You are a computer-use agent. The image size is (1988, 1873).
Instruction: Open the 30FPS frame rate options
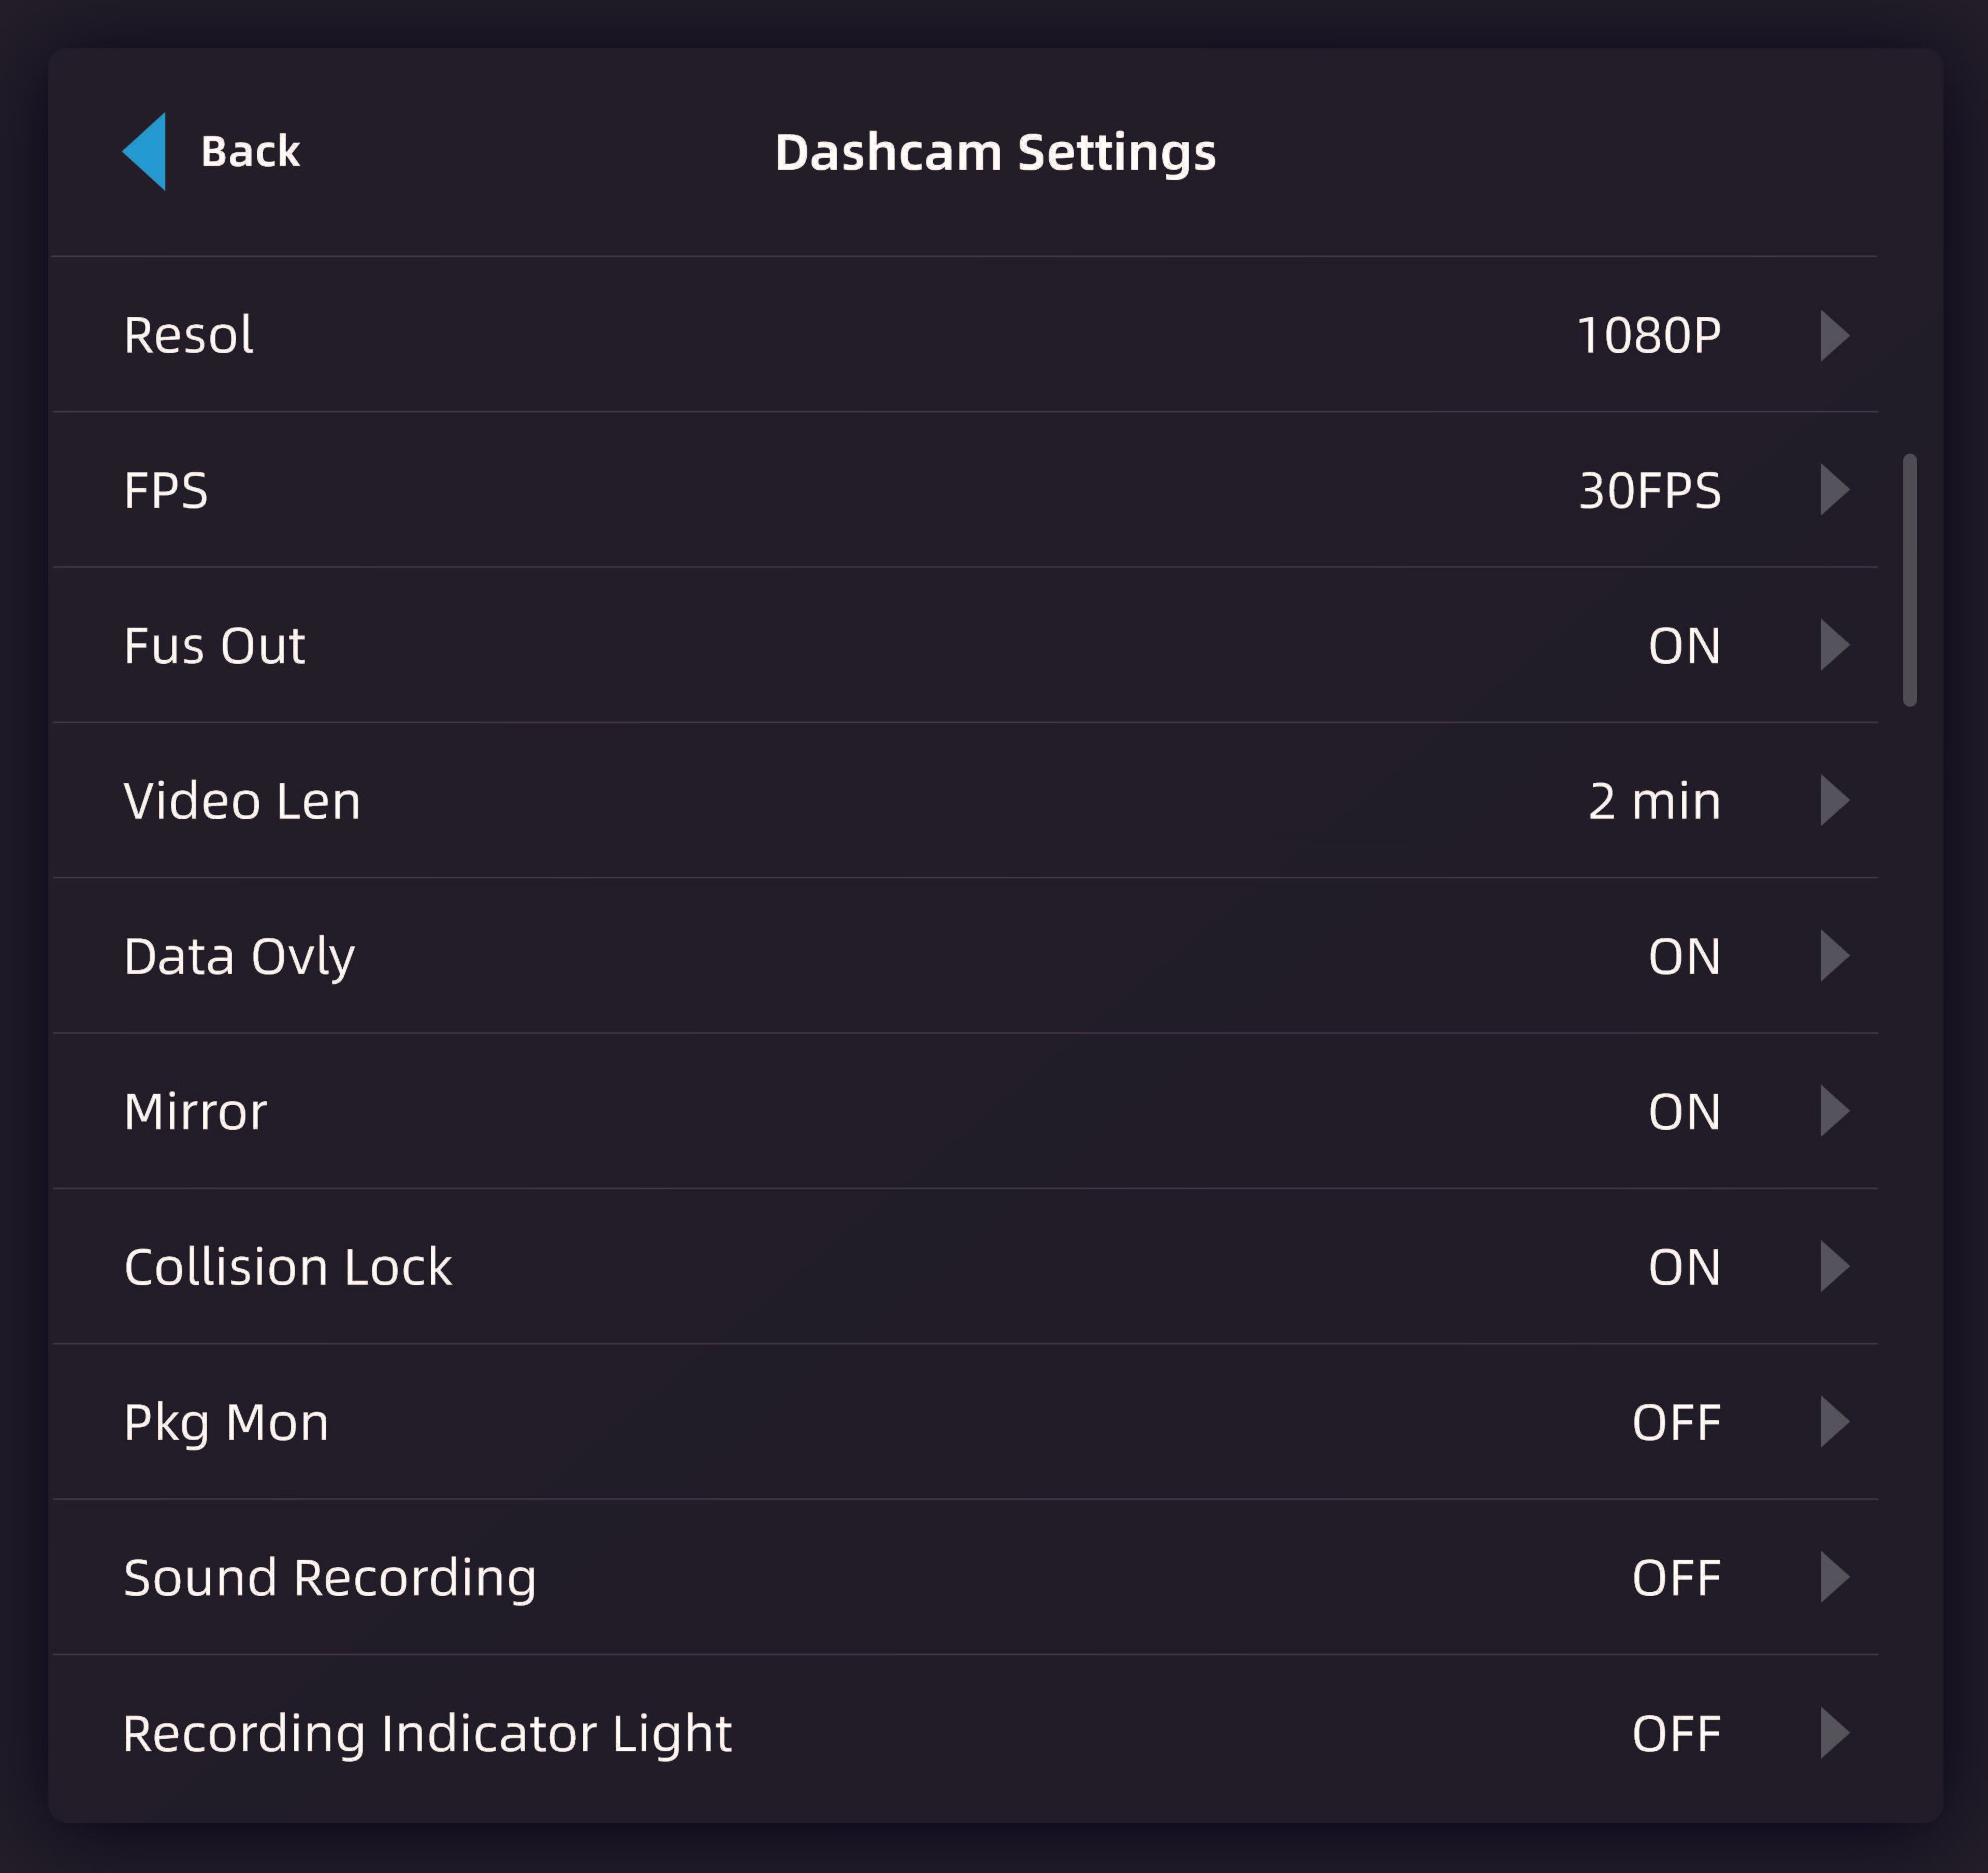tap(1650, 490)
